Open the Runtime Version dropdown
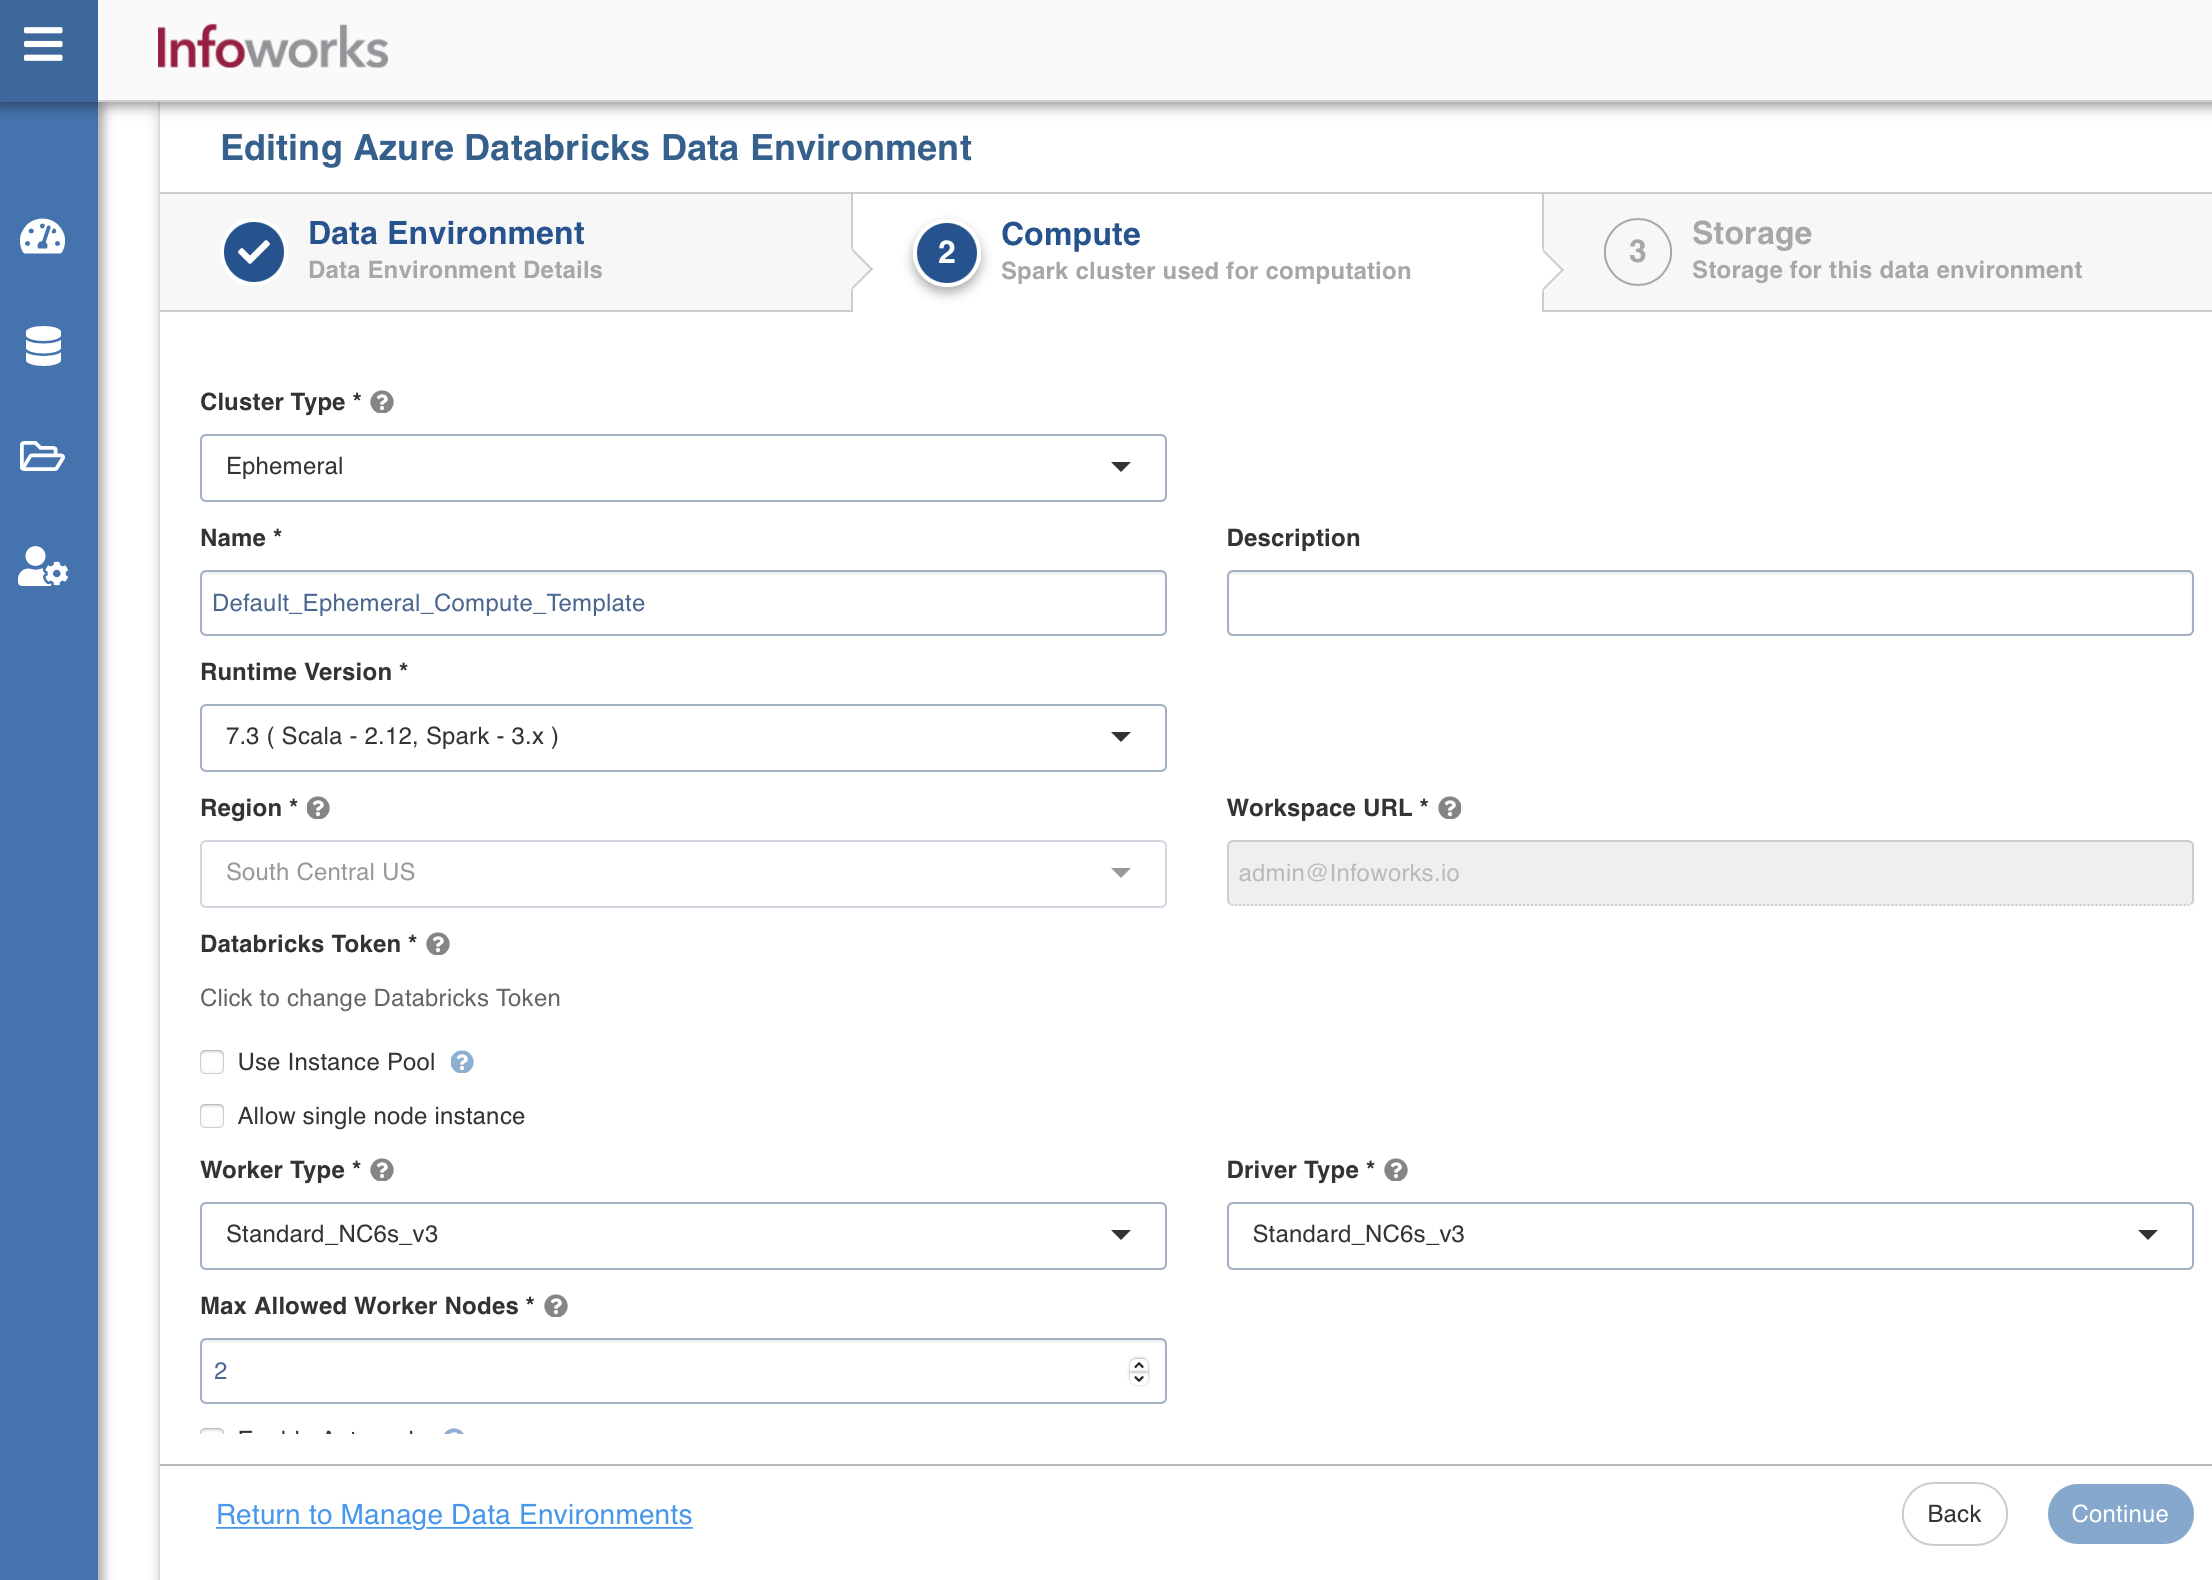The height and width of the screenshot is (1580, 2212). point(683,737)
